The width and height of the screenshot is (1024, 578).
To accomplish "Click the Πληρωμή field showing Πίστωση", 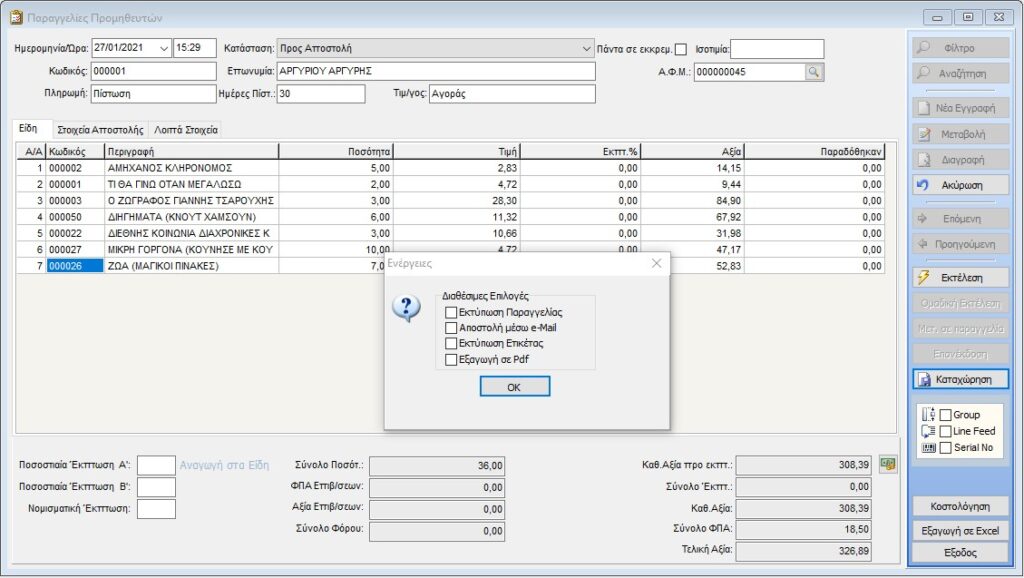I will pos(153,93).
